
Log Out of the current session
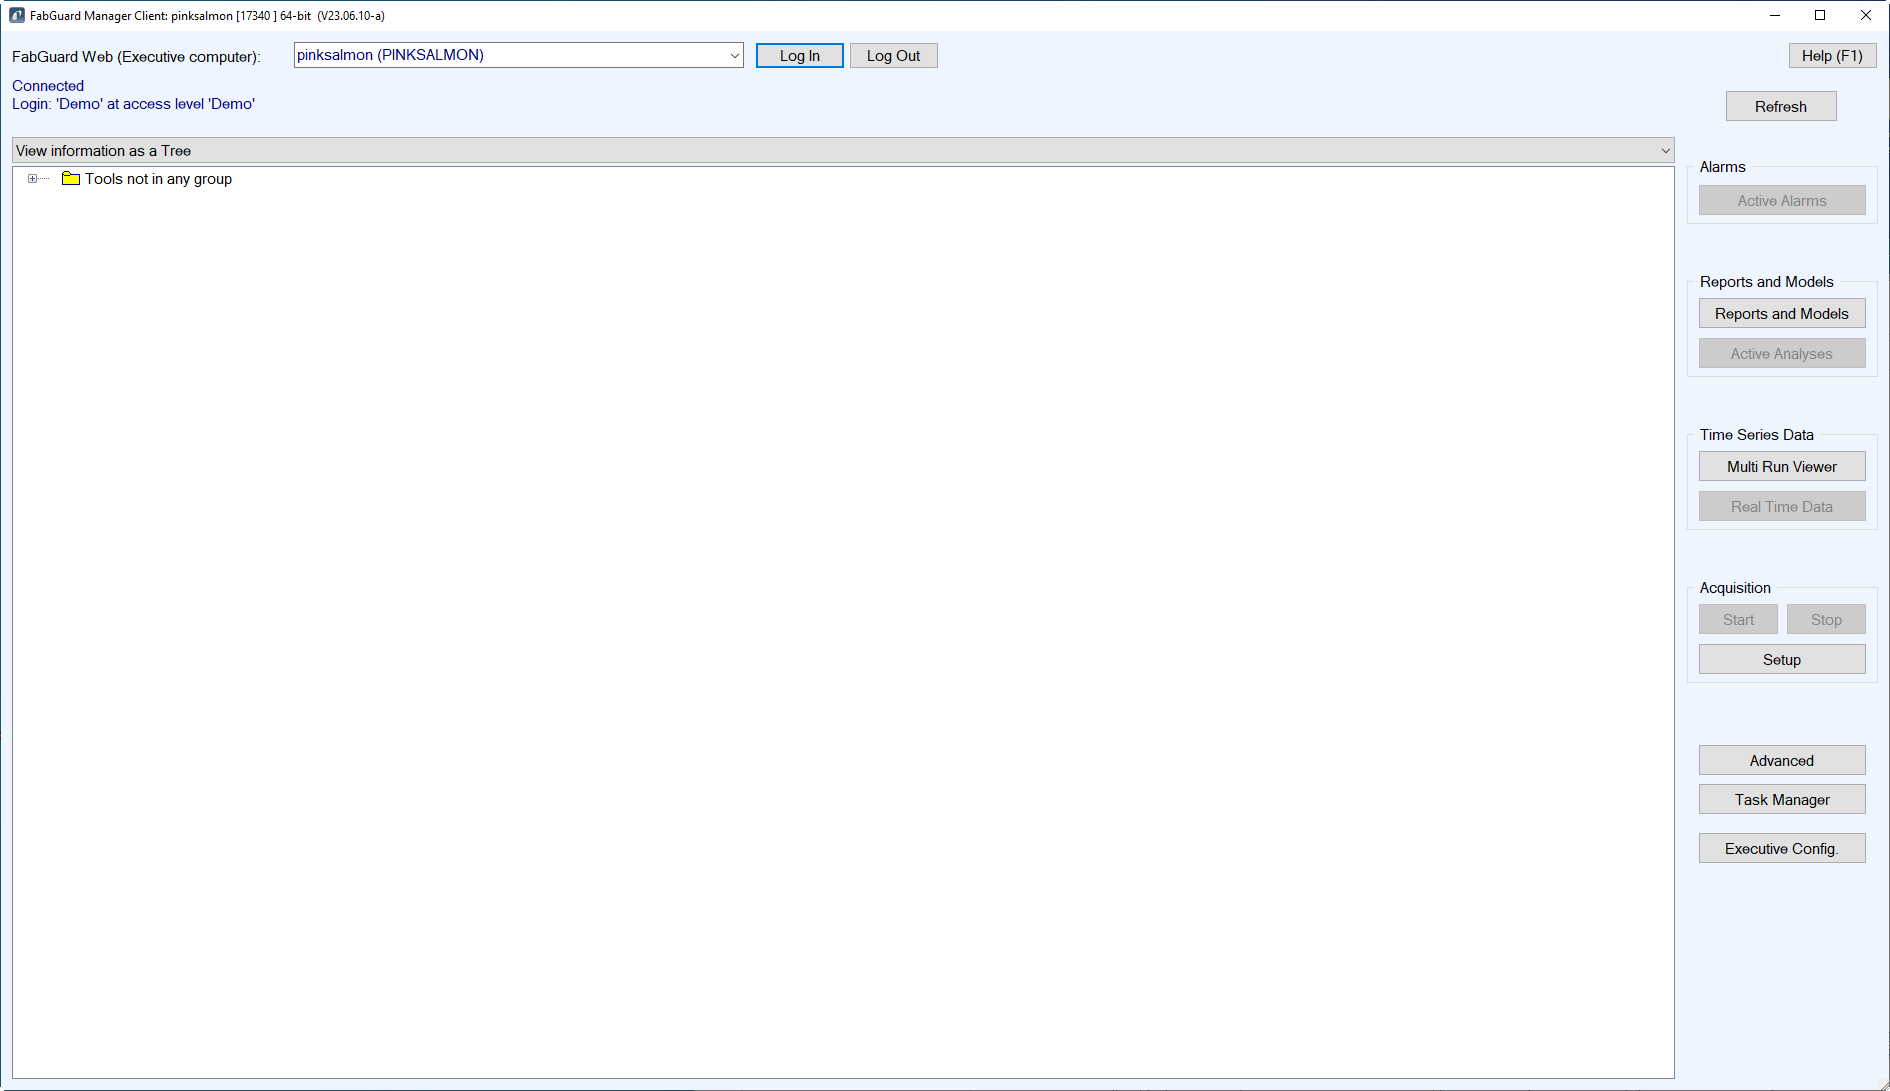pos(893,55)
